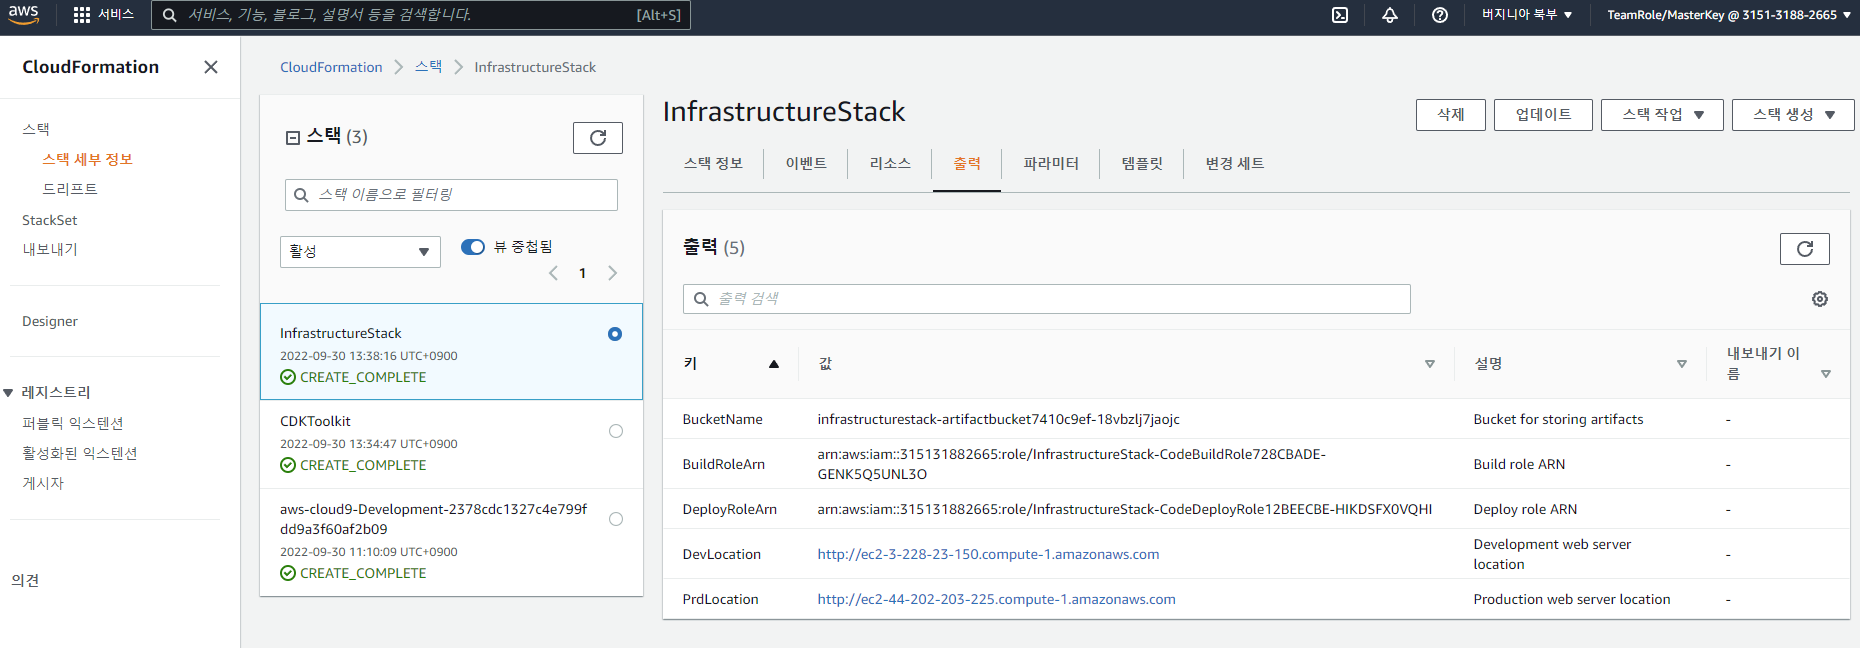The width and height of the screenshot is (1860, 648).
Task: Open public extensions in sidebar
Action: coord(73,424)
